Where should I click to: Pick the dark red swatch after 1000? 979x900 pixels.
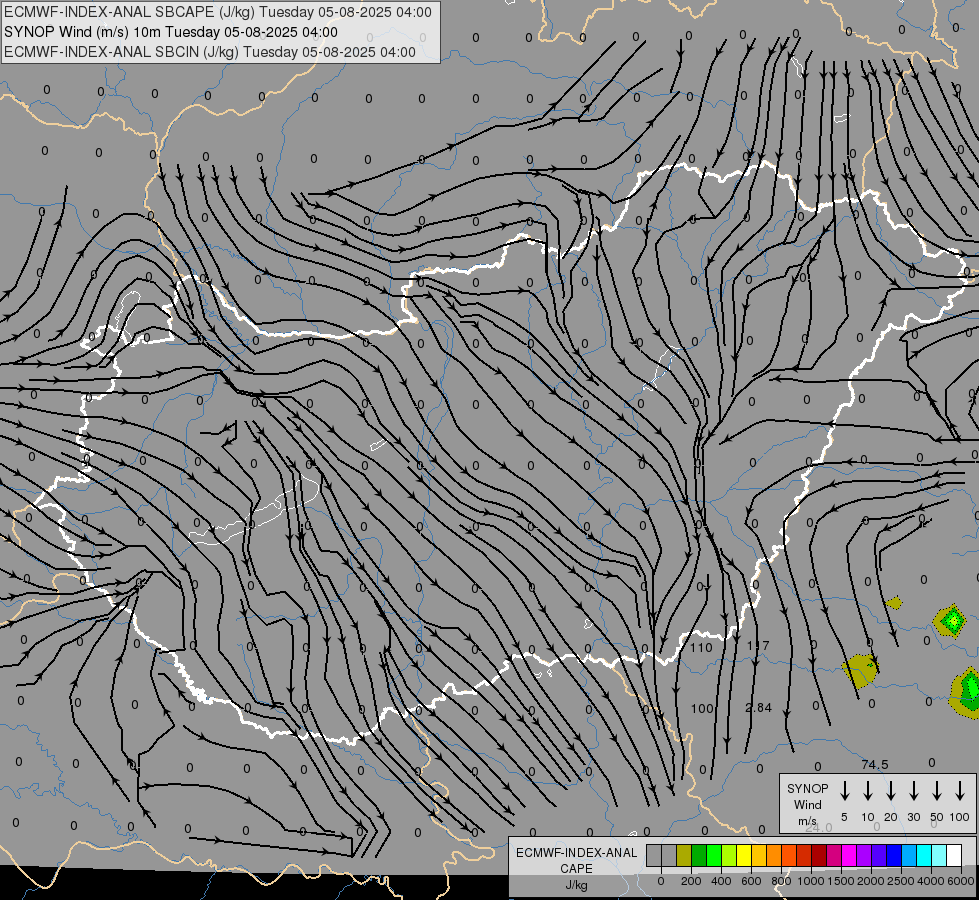tap(819, 855)
